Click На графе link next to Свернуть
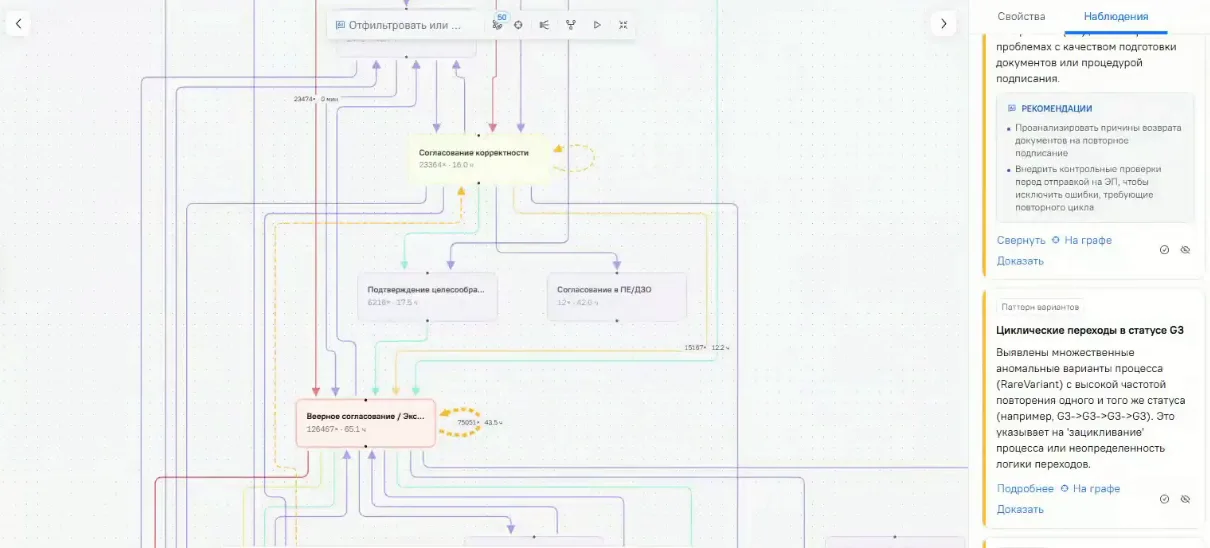Viewport: 1210px width, 548px height. 1087,240
